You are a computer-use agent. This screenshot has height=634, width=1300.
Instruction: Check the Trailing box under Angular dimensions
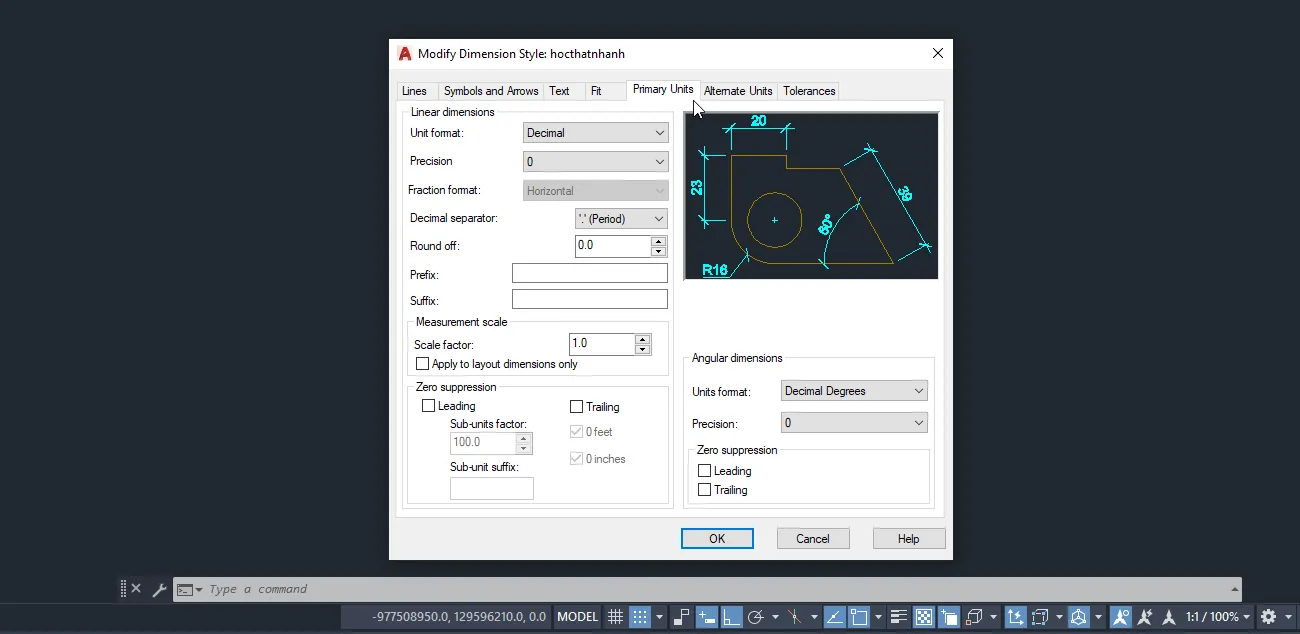pyautogui.click(x=705, y=490)
